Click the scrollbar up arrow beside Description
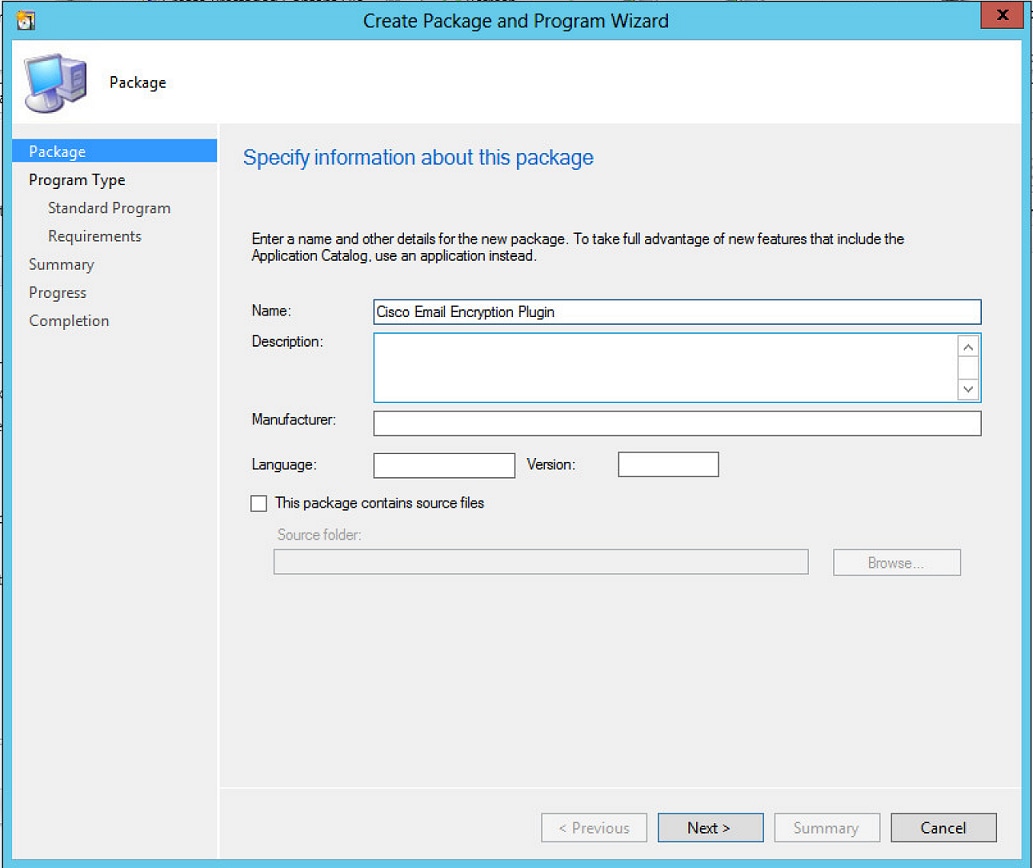 pyautogui.click(x=966, y=345)
